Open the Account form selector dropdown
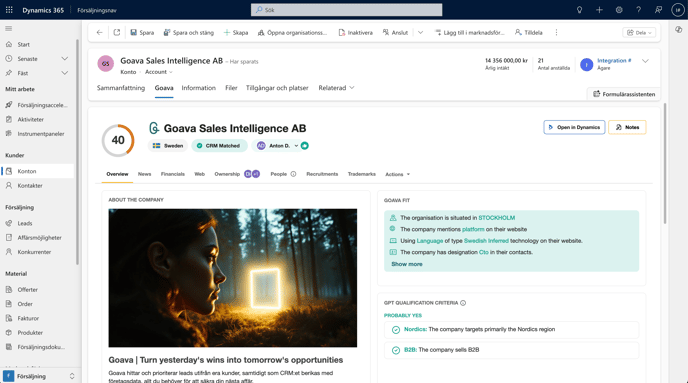The image size is (688, 383). [159, 72]
